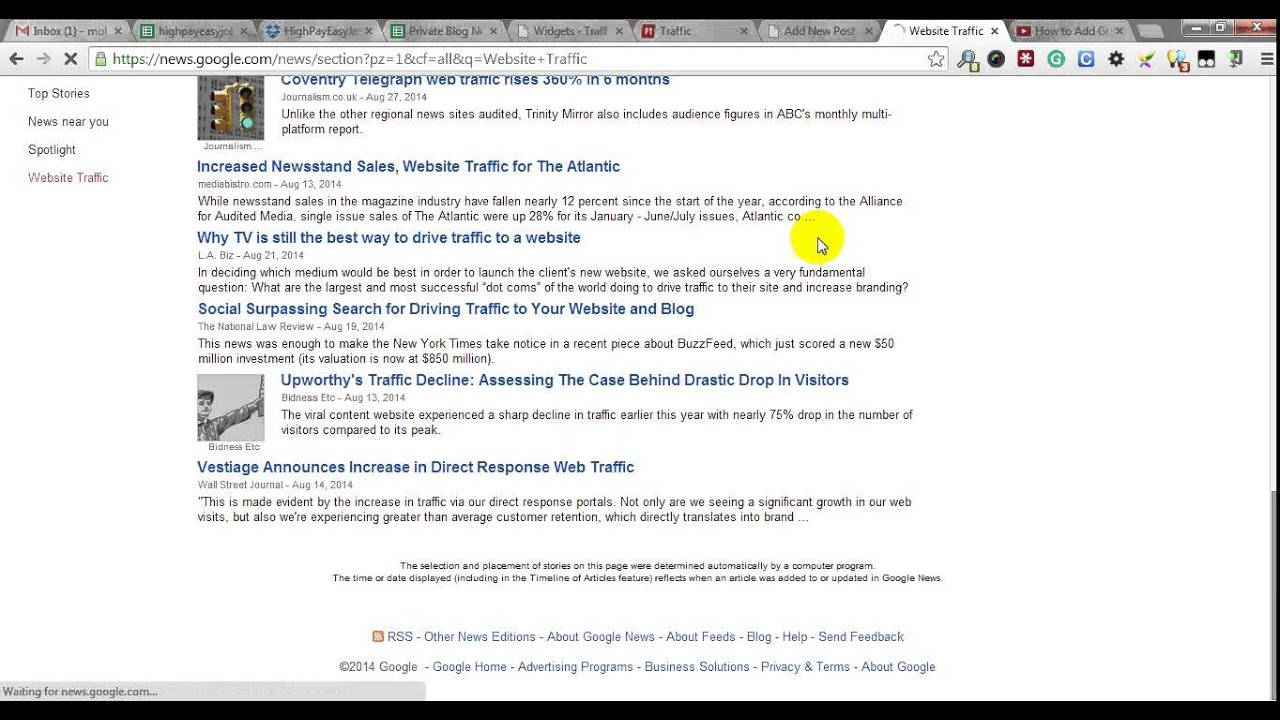
Task: Open the Blog footer link
Action: [759, 637]
